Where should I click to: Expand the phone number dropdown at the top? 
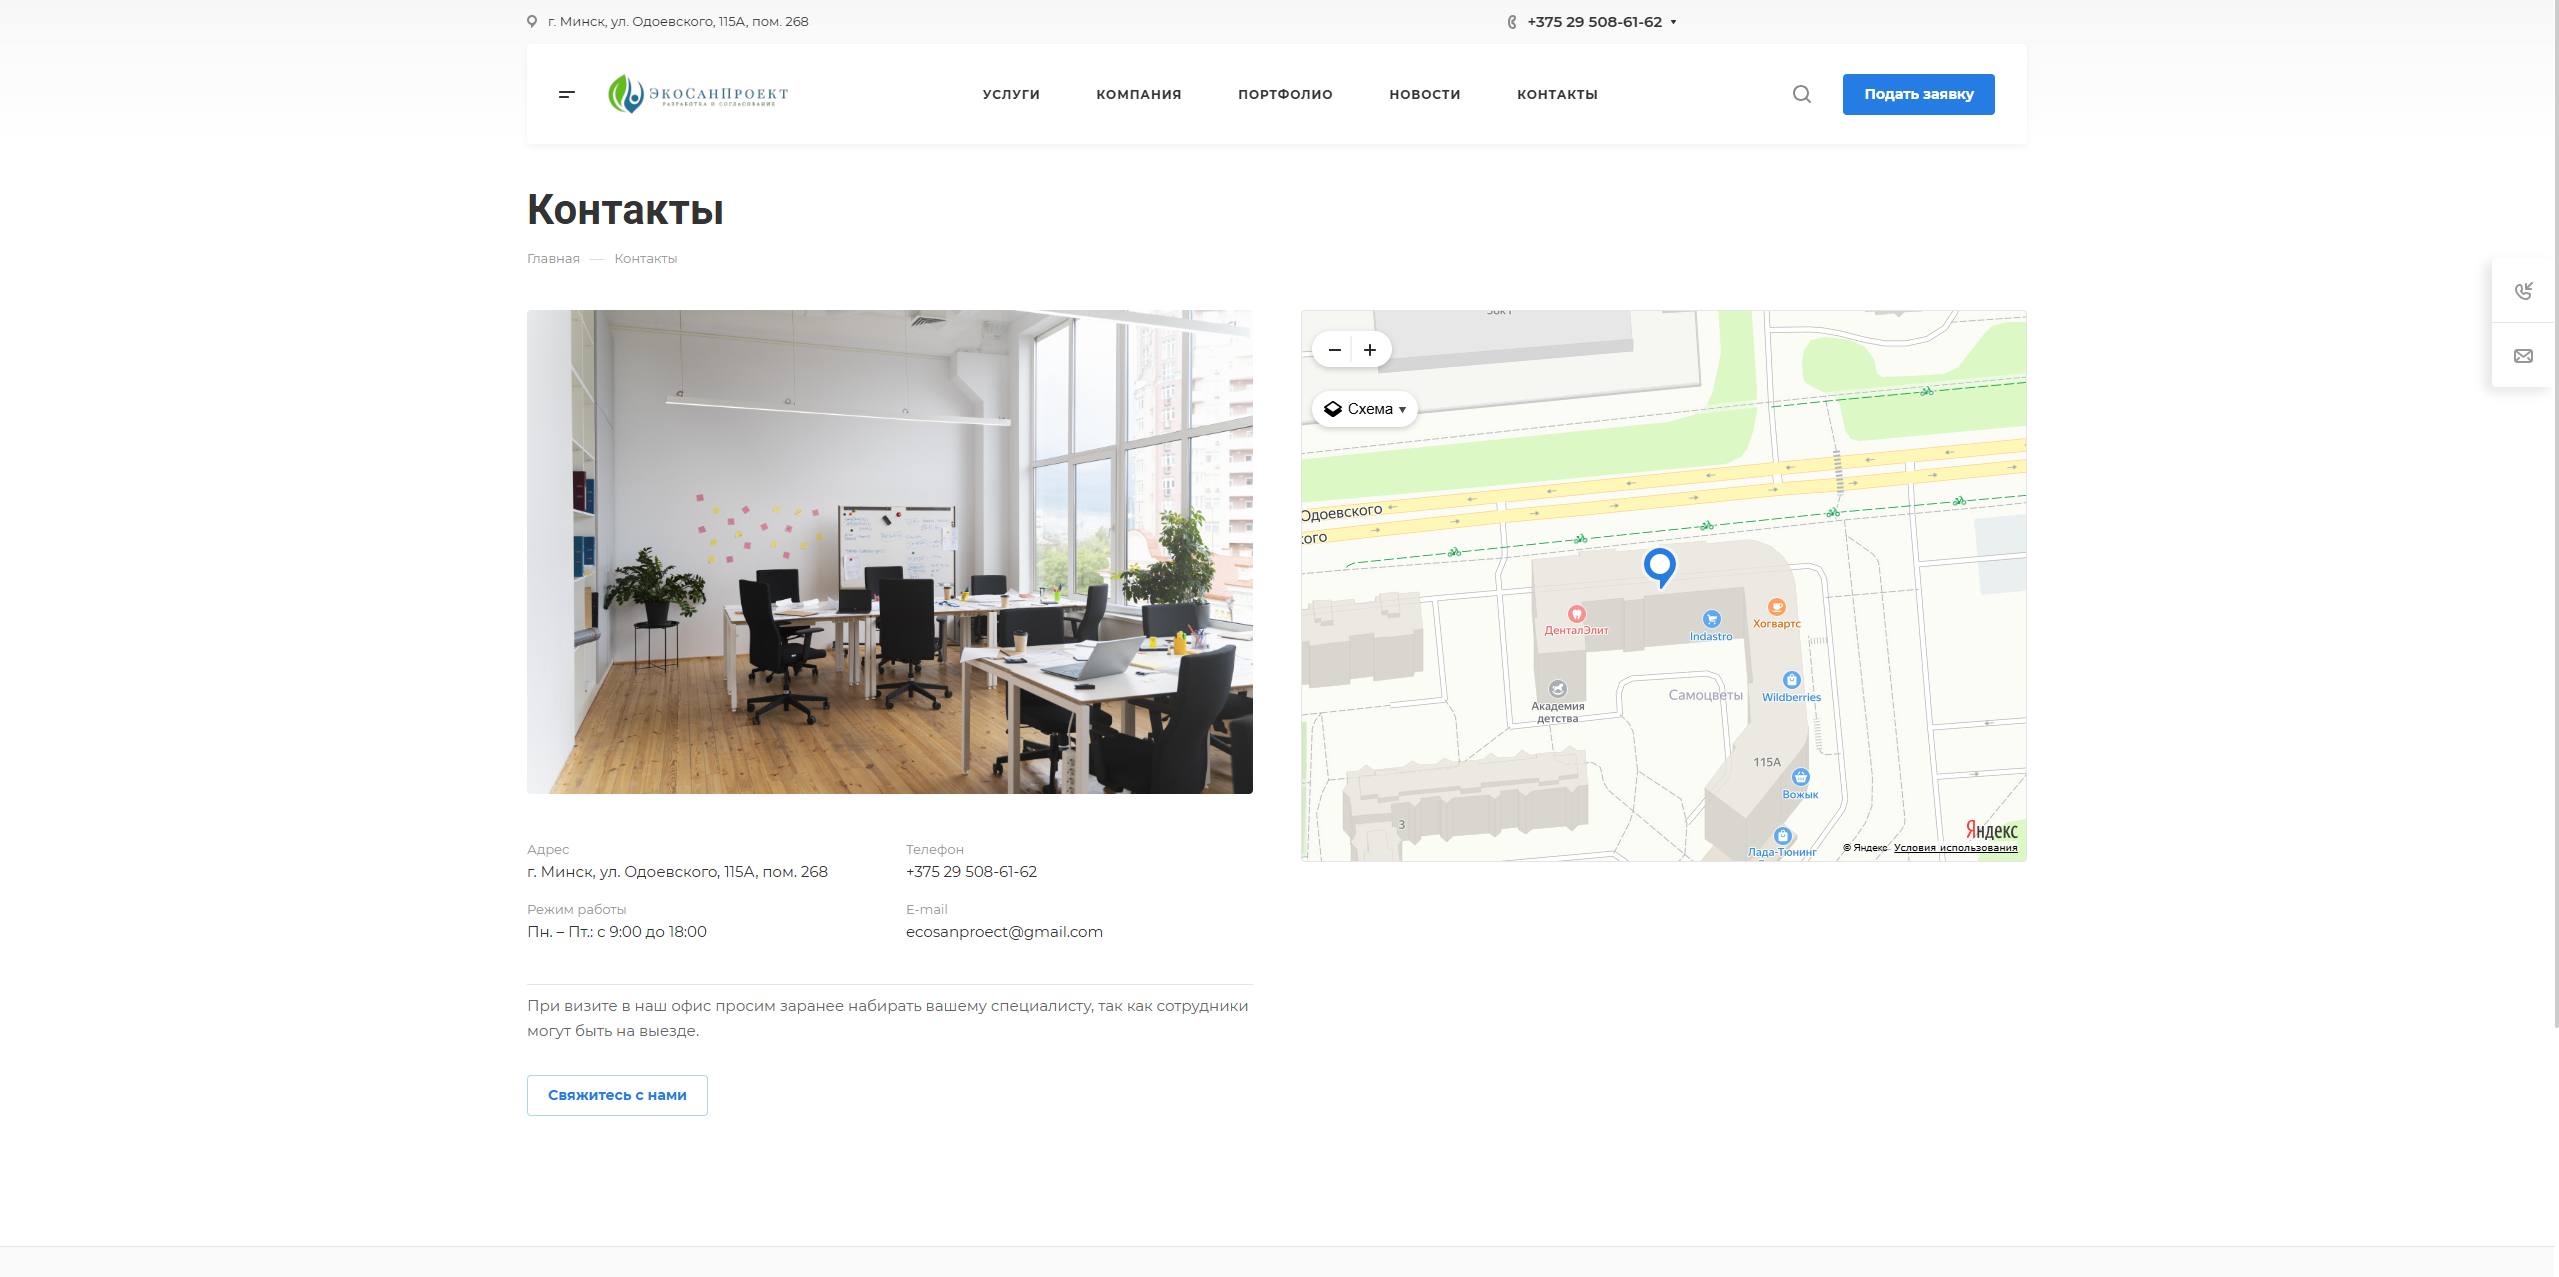point(1672,21)
